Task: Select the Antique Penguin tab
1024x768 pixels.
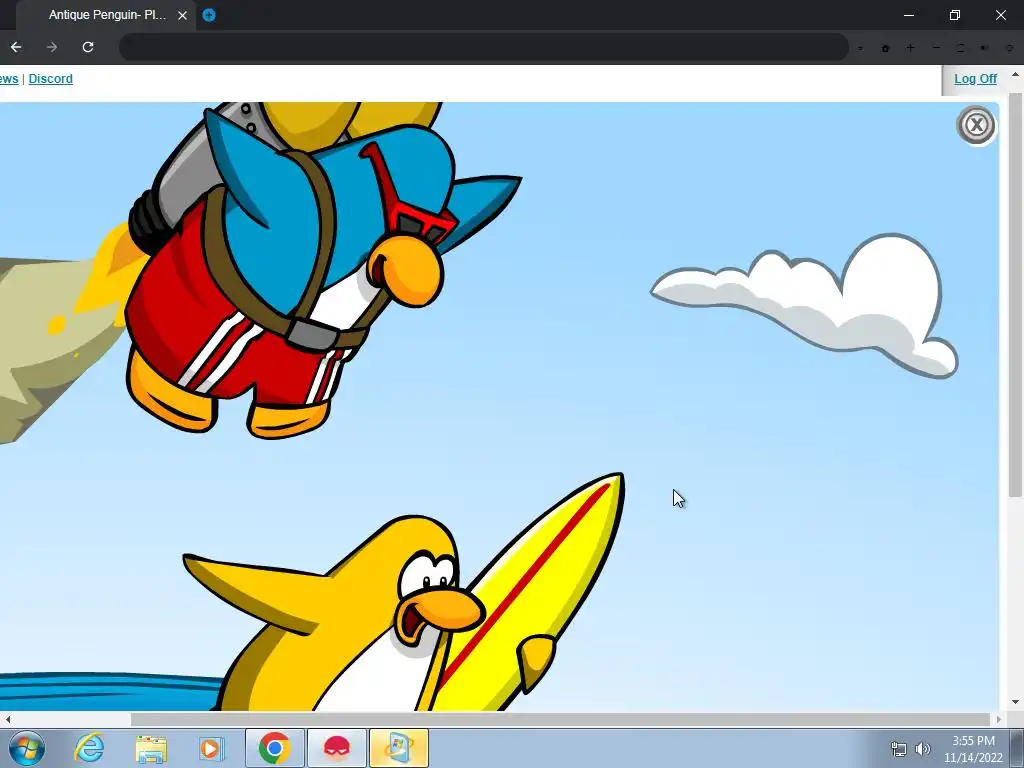Action: point(108,15)
